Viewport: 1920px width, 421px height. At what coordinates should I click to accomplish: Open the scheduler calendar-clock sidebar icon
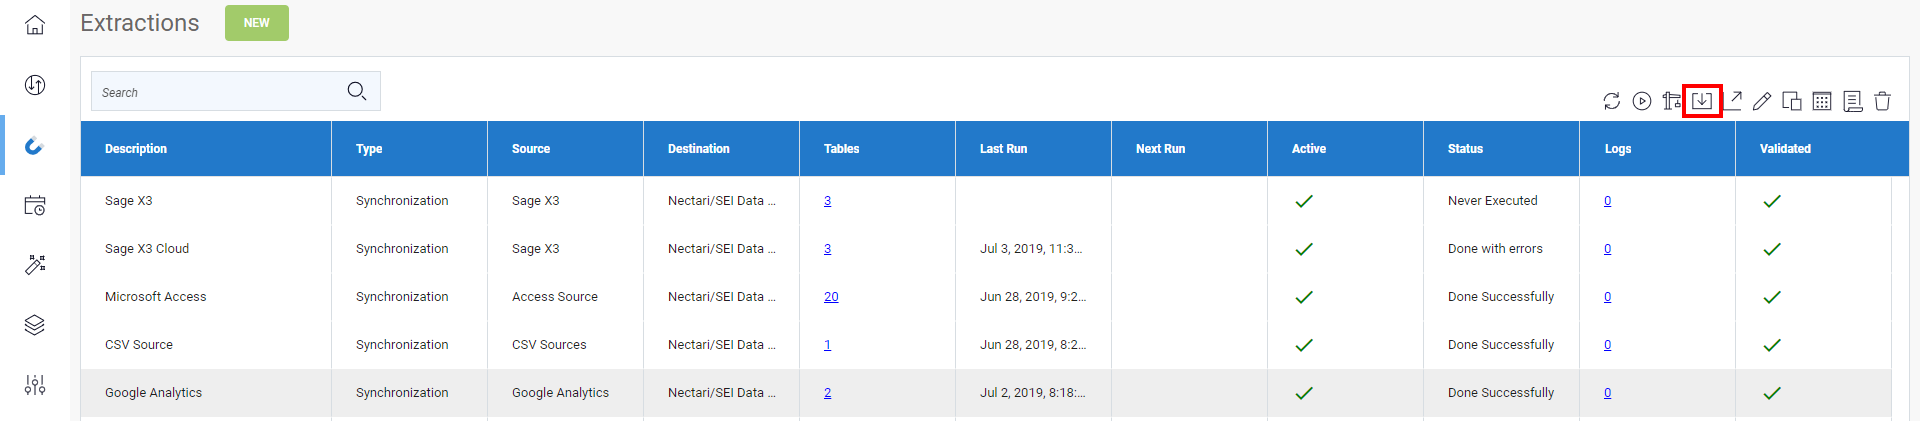[35, 205]
